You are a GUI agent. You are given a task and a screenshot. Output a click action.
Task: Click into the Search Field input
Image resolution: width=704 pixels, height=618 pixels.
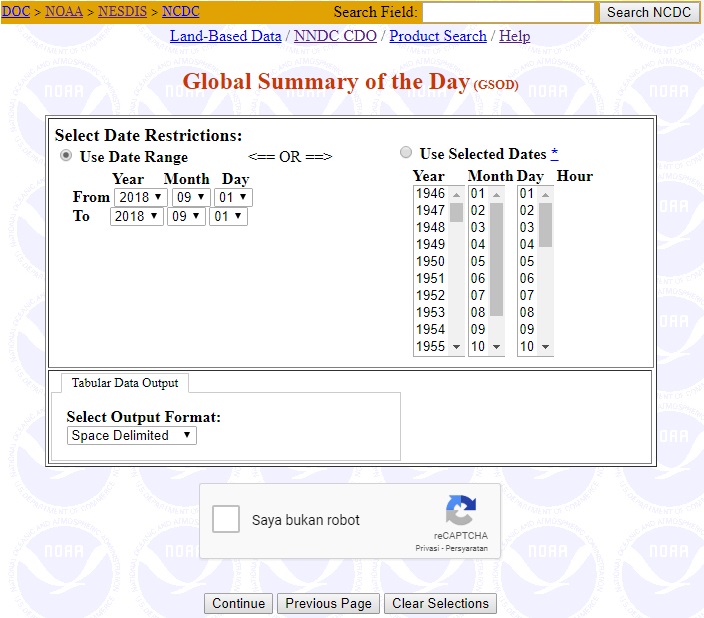pyautogui.click(x=508, y=12)
